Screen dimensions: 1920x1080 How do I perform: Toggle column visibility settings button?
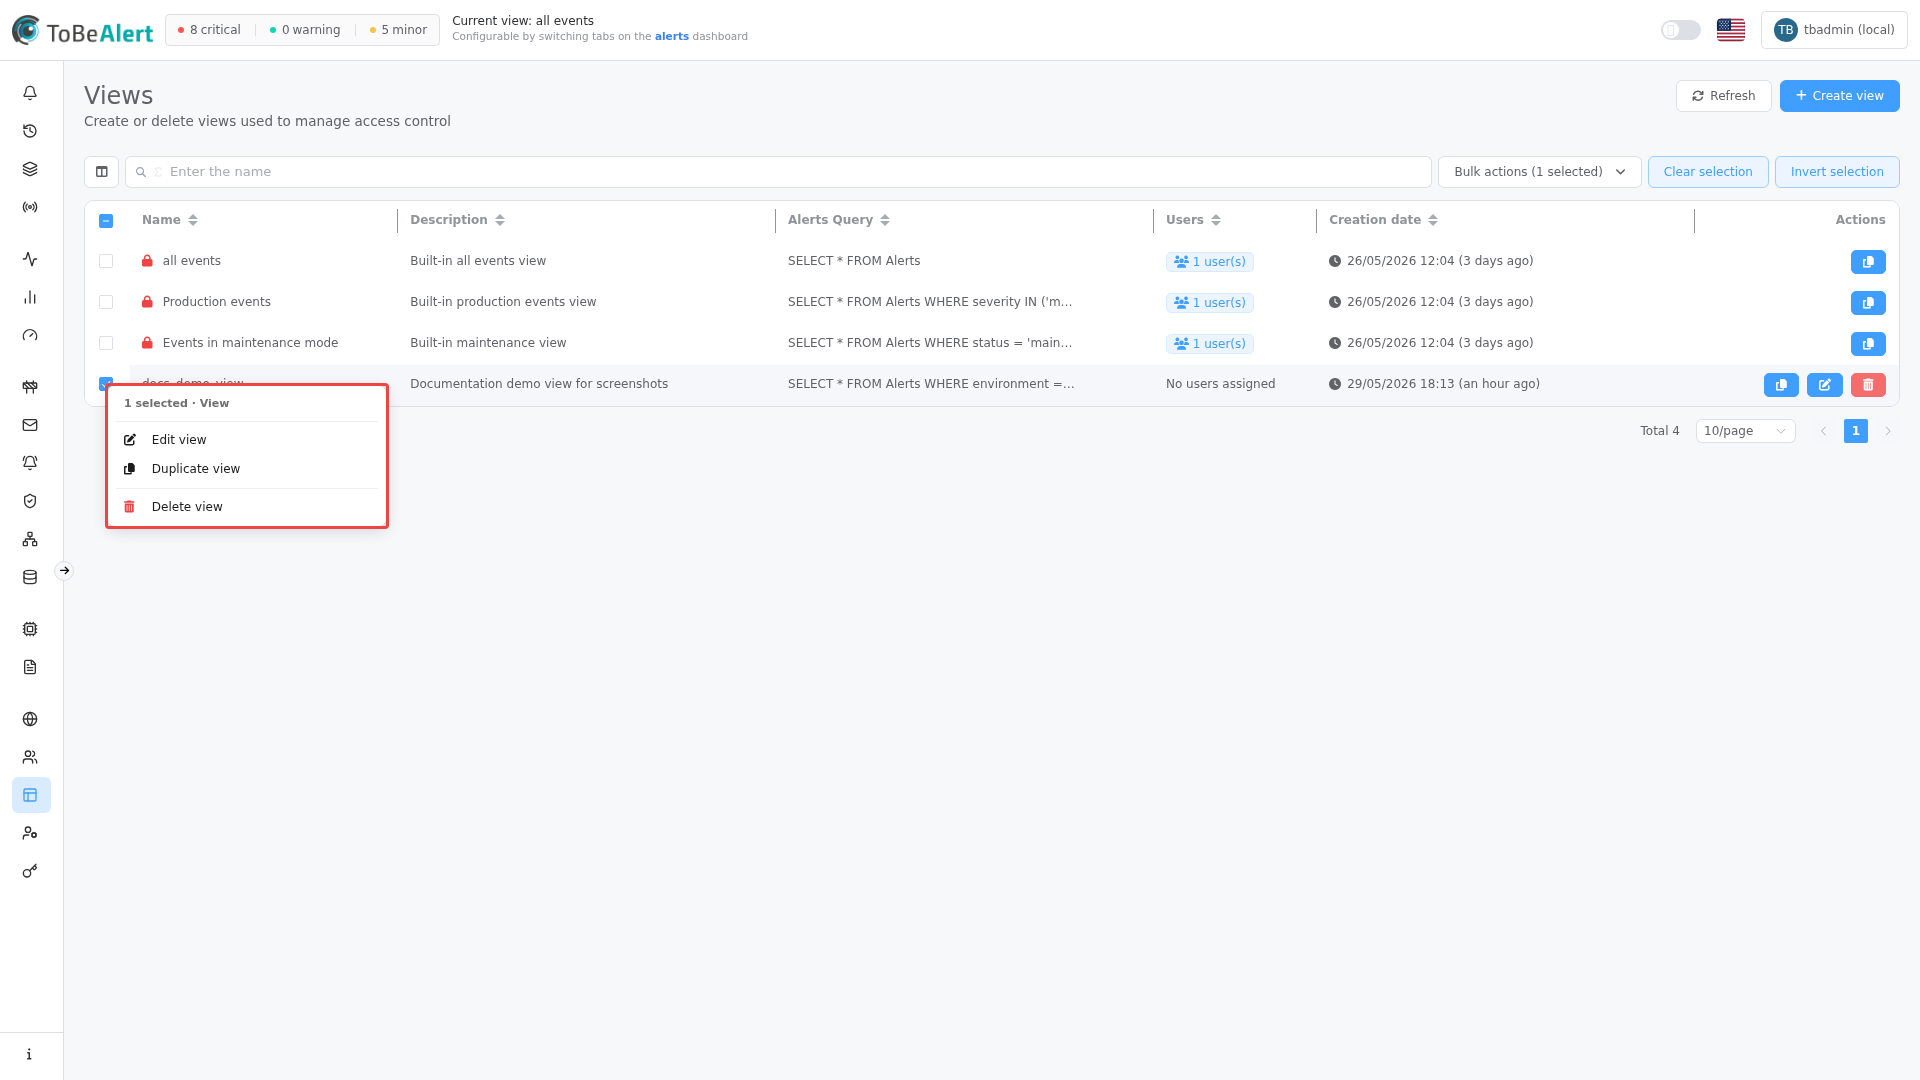(x=102, y=172)
